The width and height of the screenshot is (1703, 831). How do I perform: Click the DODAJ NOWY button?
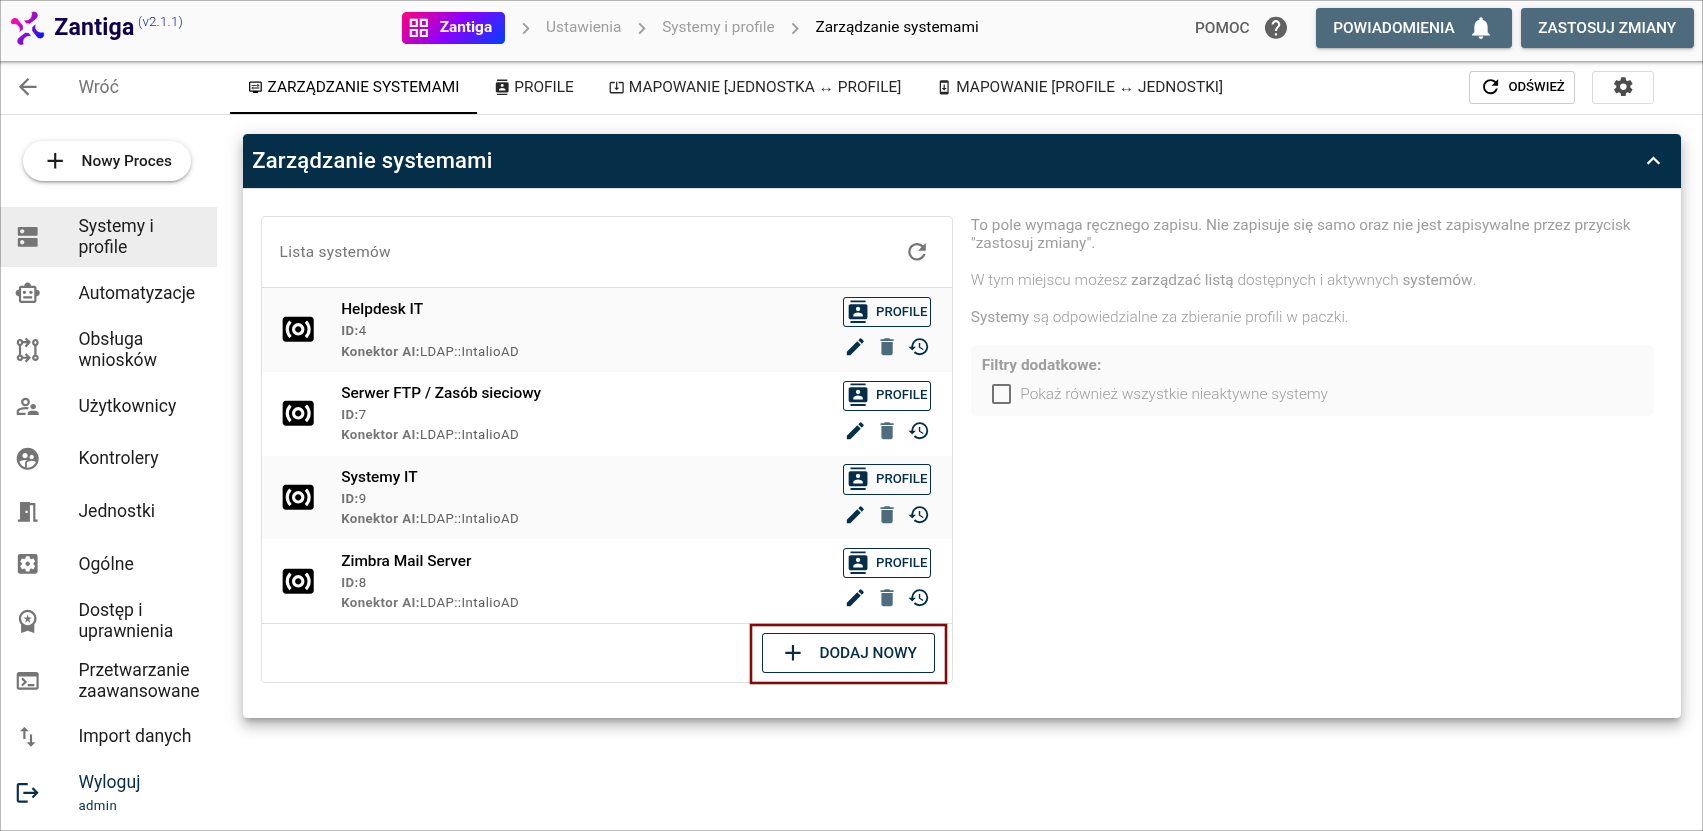(x=848, y=653)
